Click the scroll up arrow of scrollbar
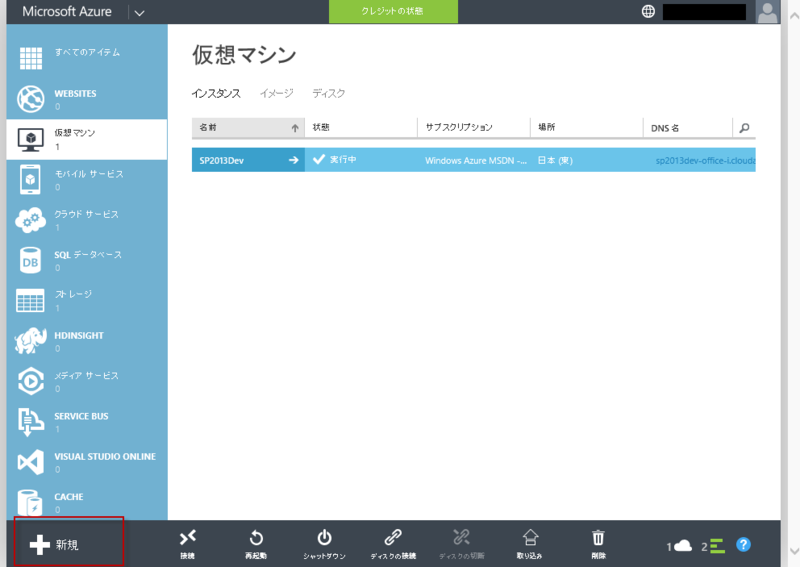This screenshot has height=567, width=800. click(794, 15)
